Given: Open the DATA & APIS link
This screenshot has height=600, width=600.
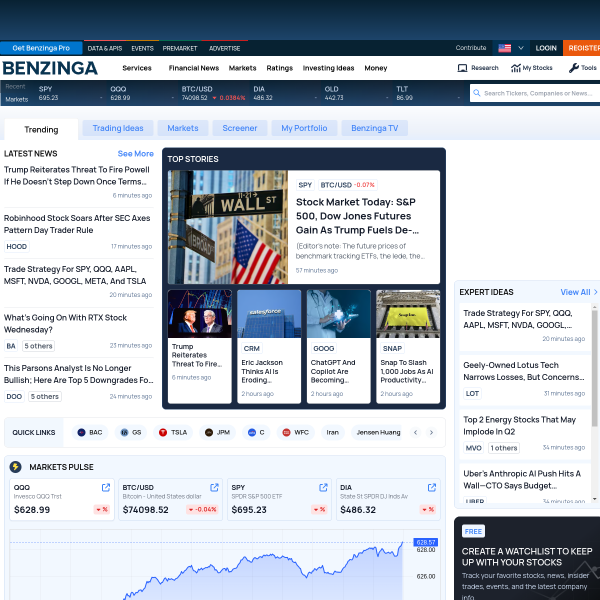Looking at the screenshot, I should [x=105, y=49].
